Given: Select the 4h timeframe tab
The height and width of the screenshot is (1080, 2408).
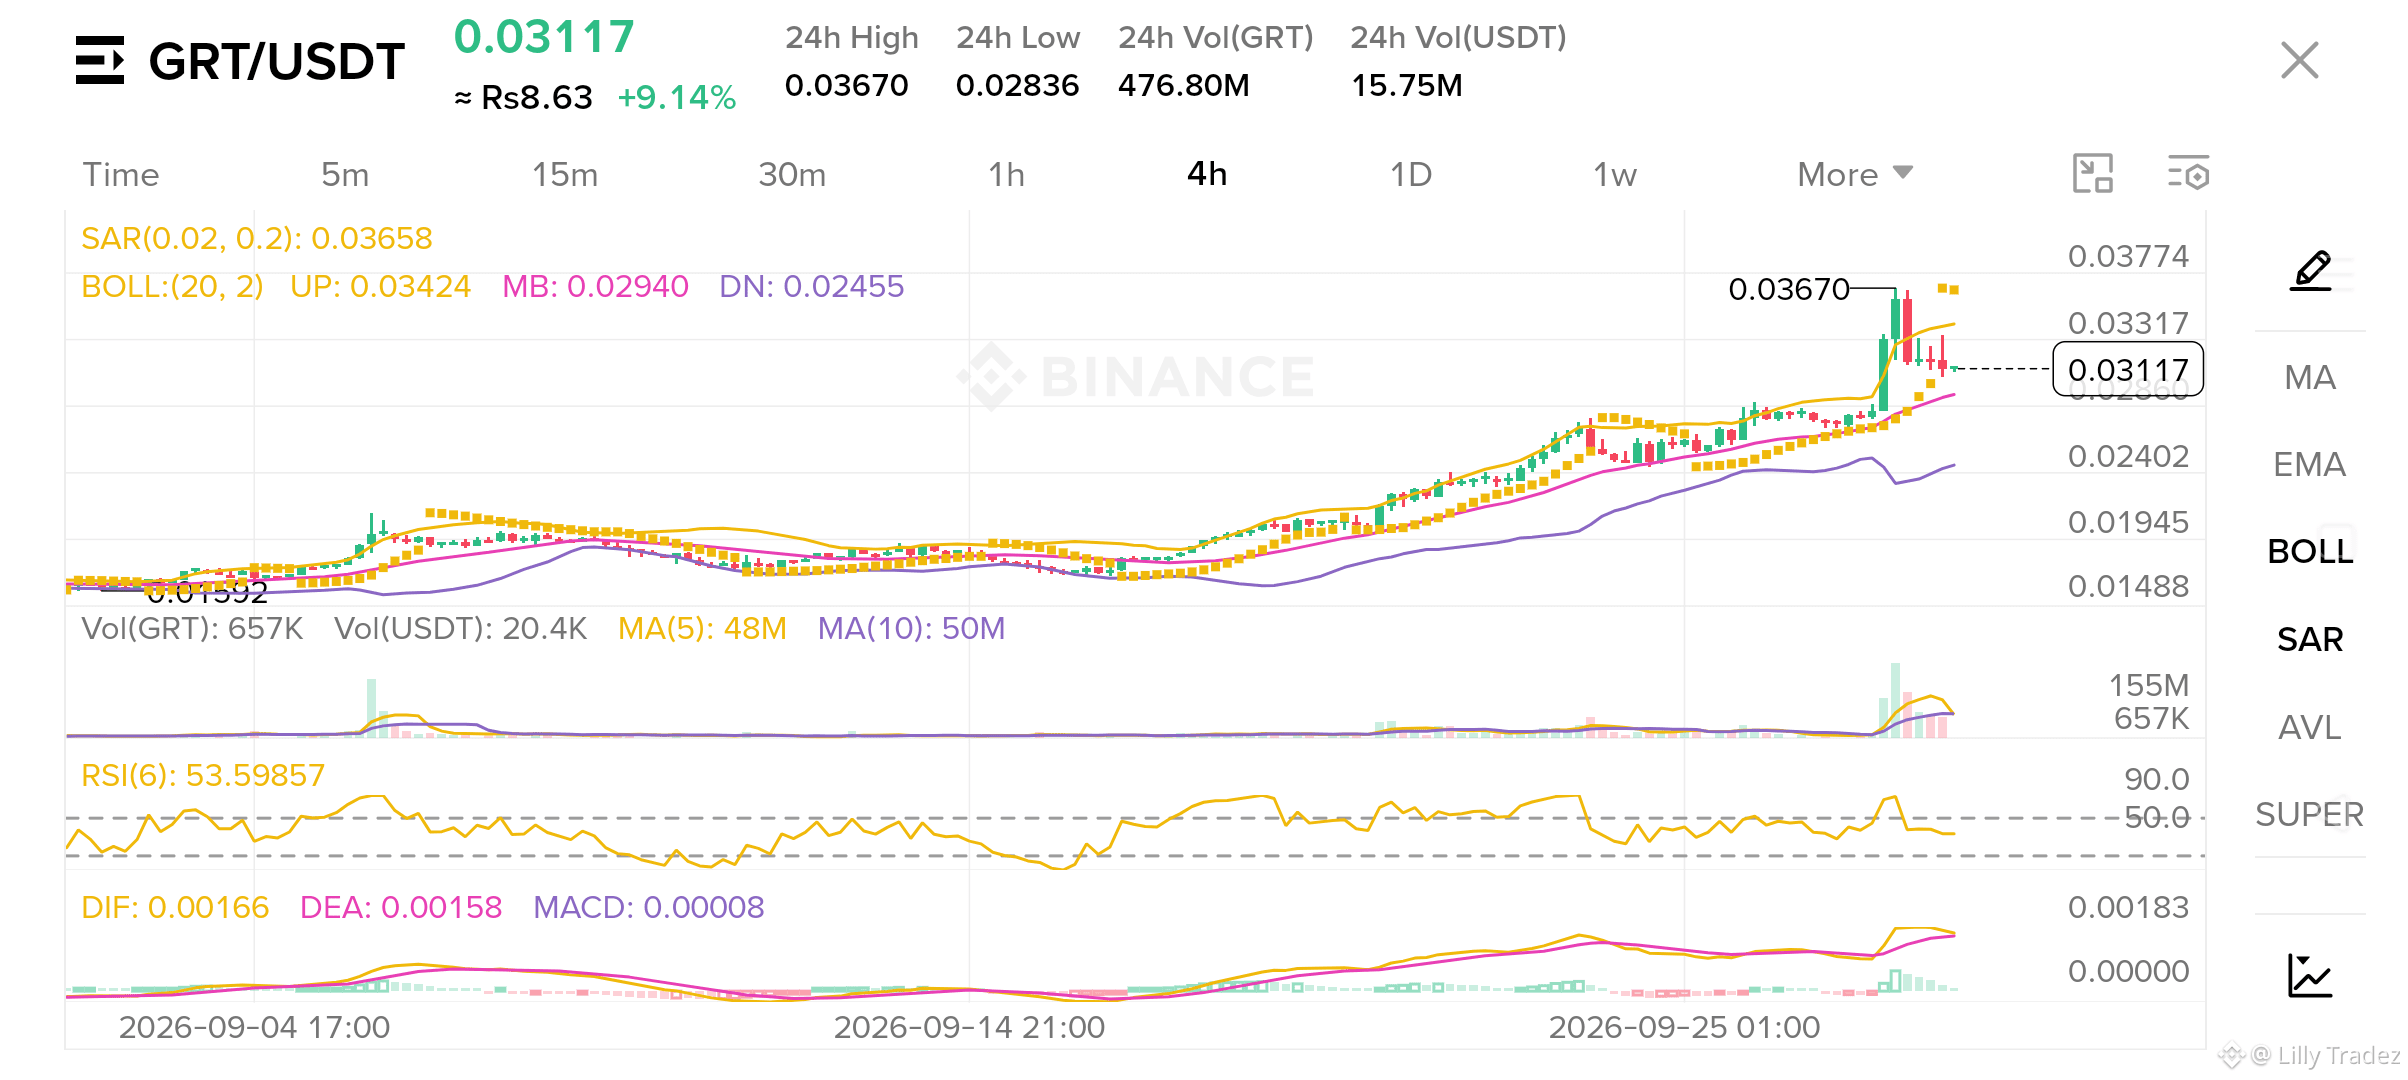Looking at the screenshot, I should point(1207,174).
